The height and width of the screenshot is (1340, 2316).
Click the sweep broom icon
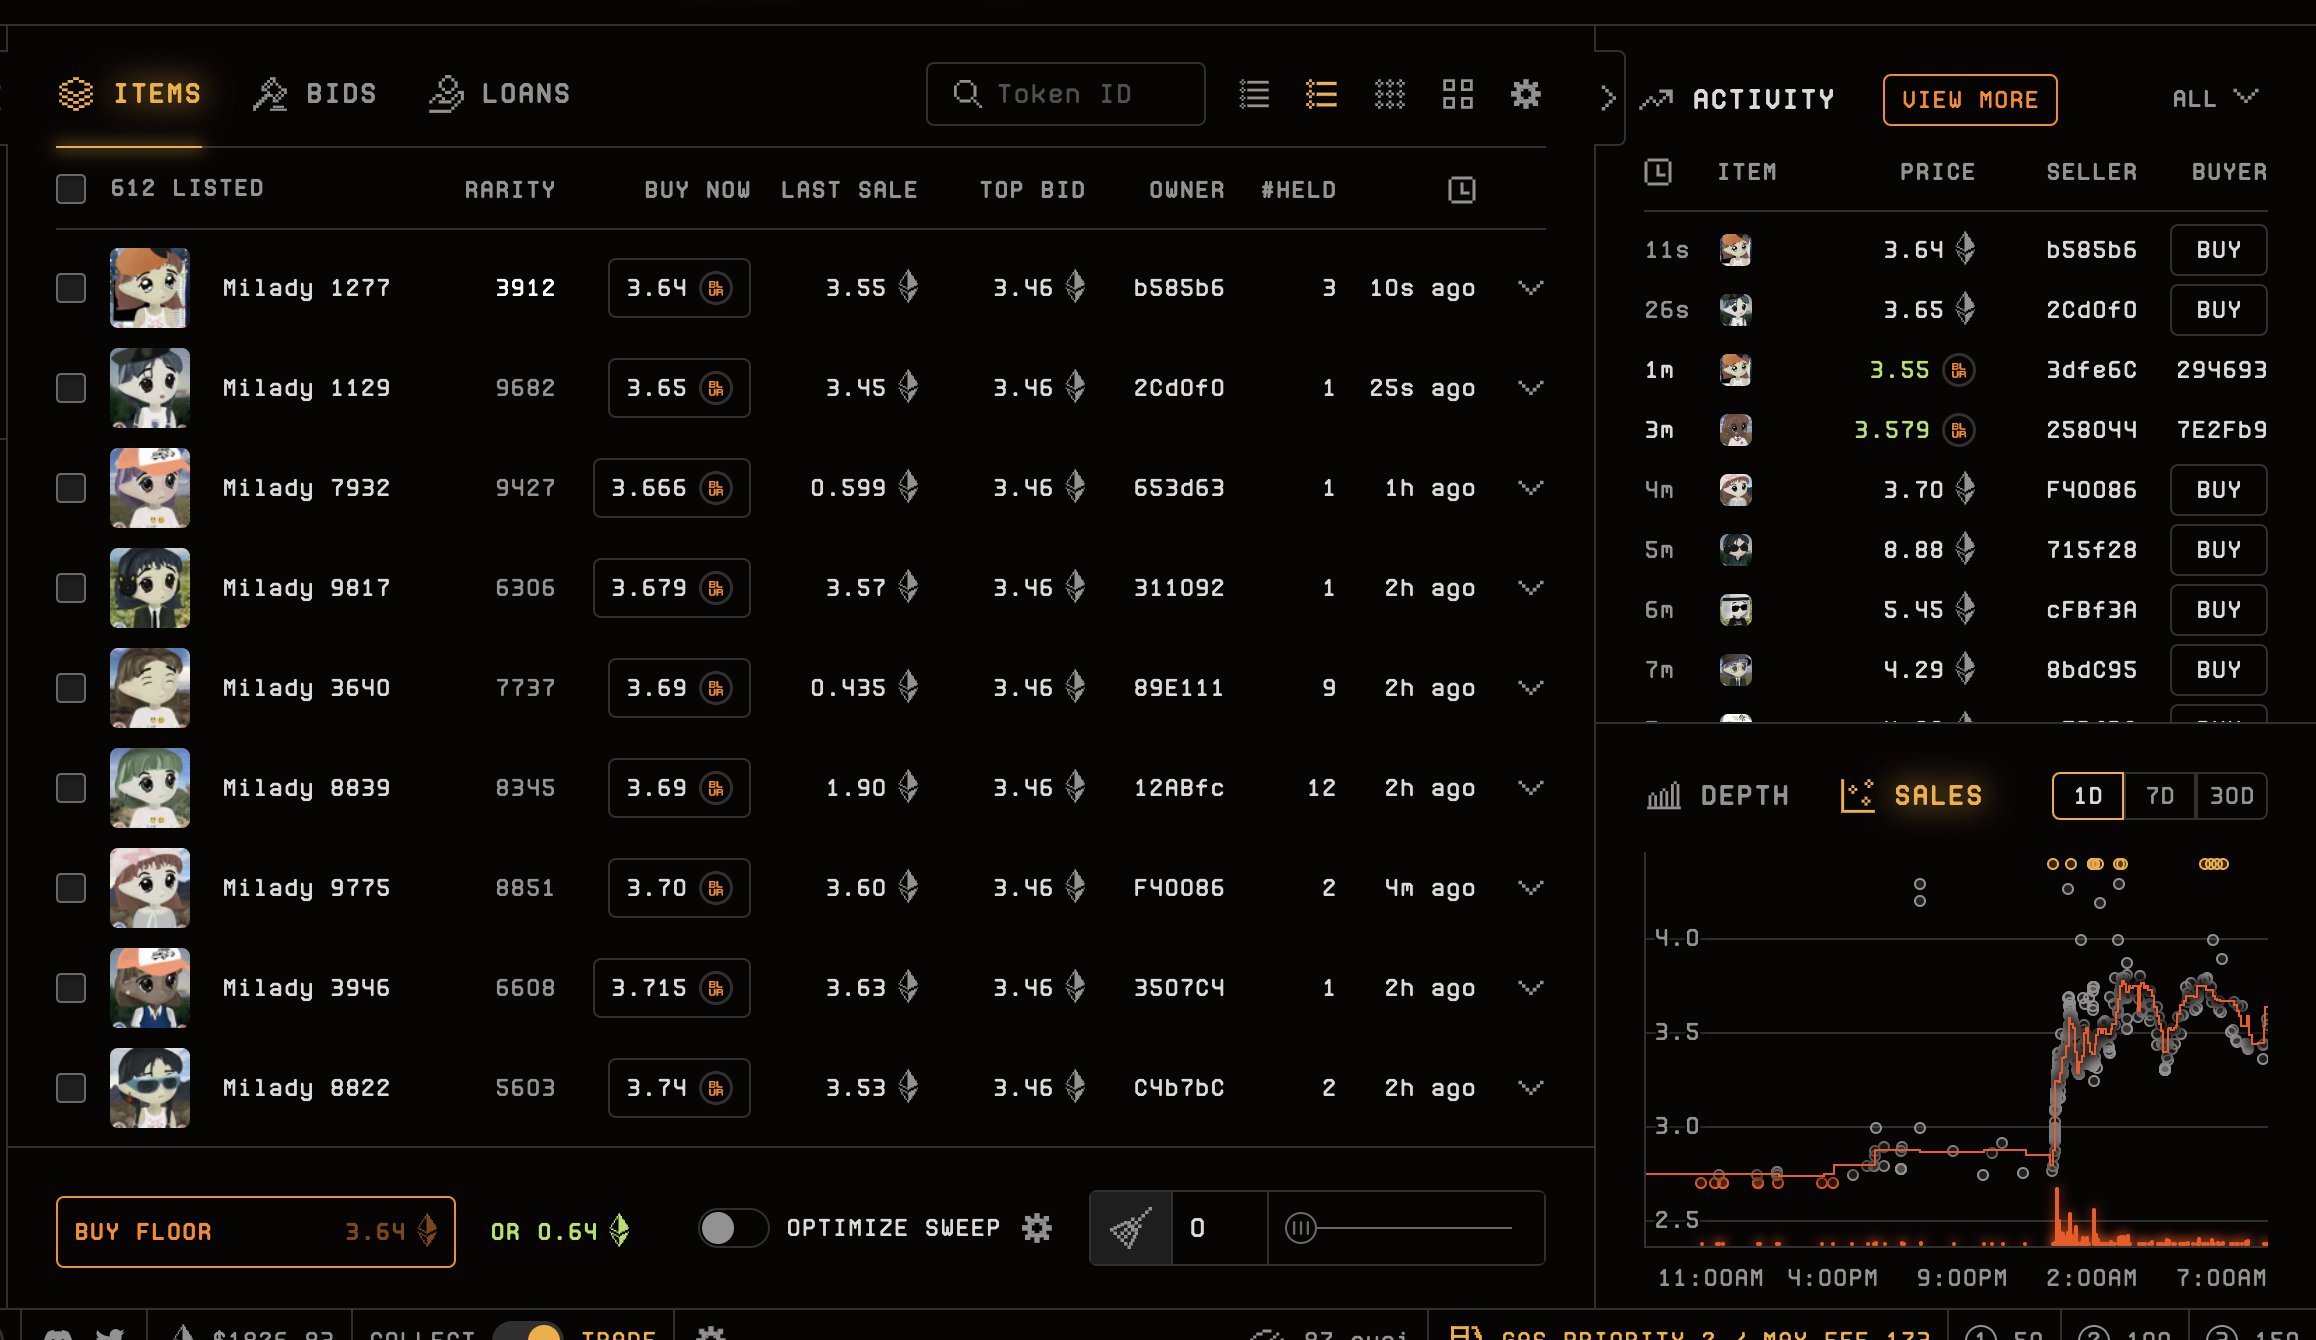coord(1131,1228)
